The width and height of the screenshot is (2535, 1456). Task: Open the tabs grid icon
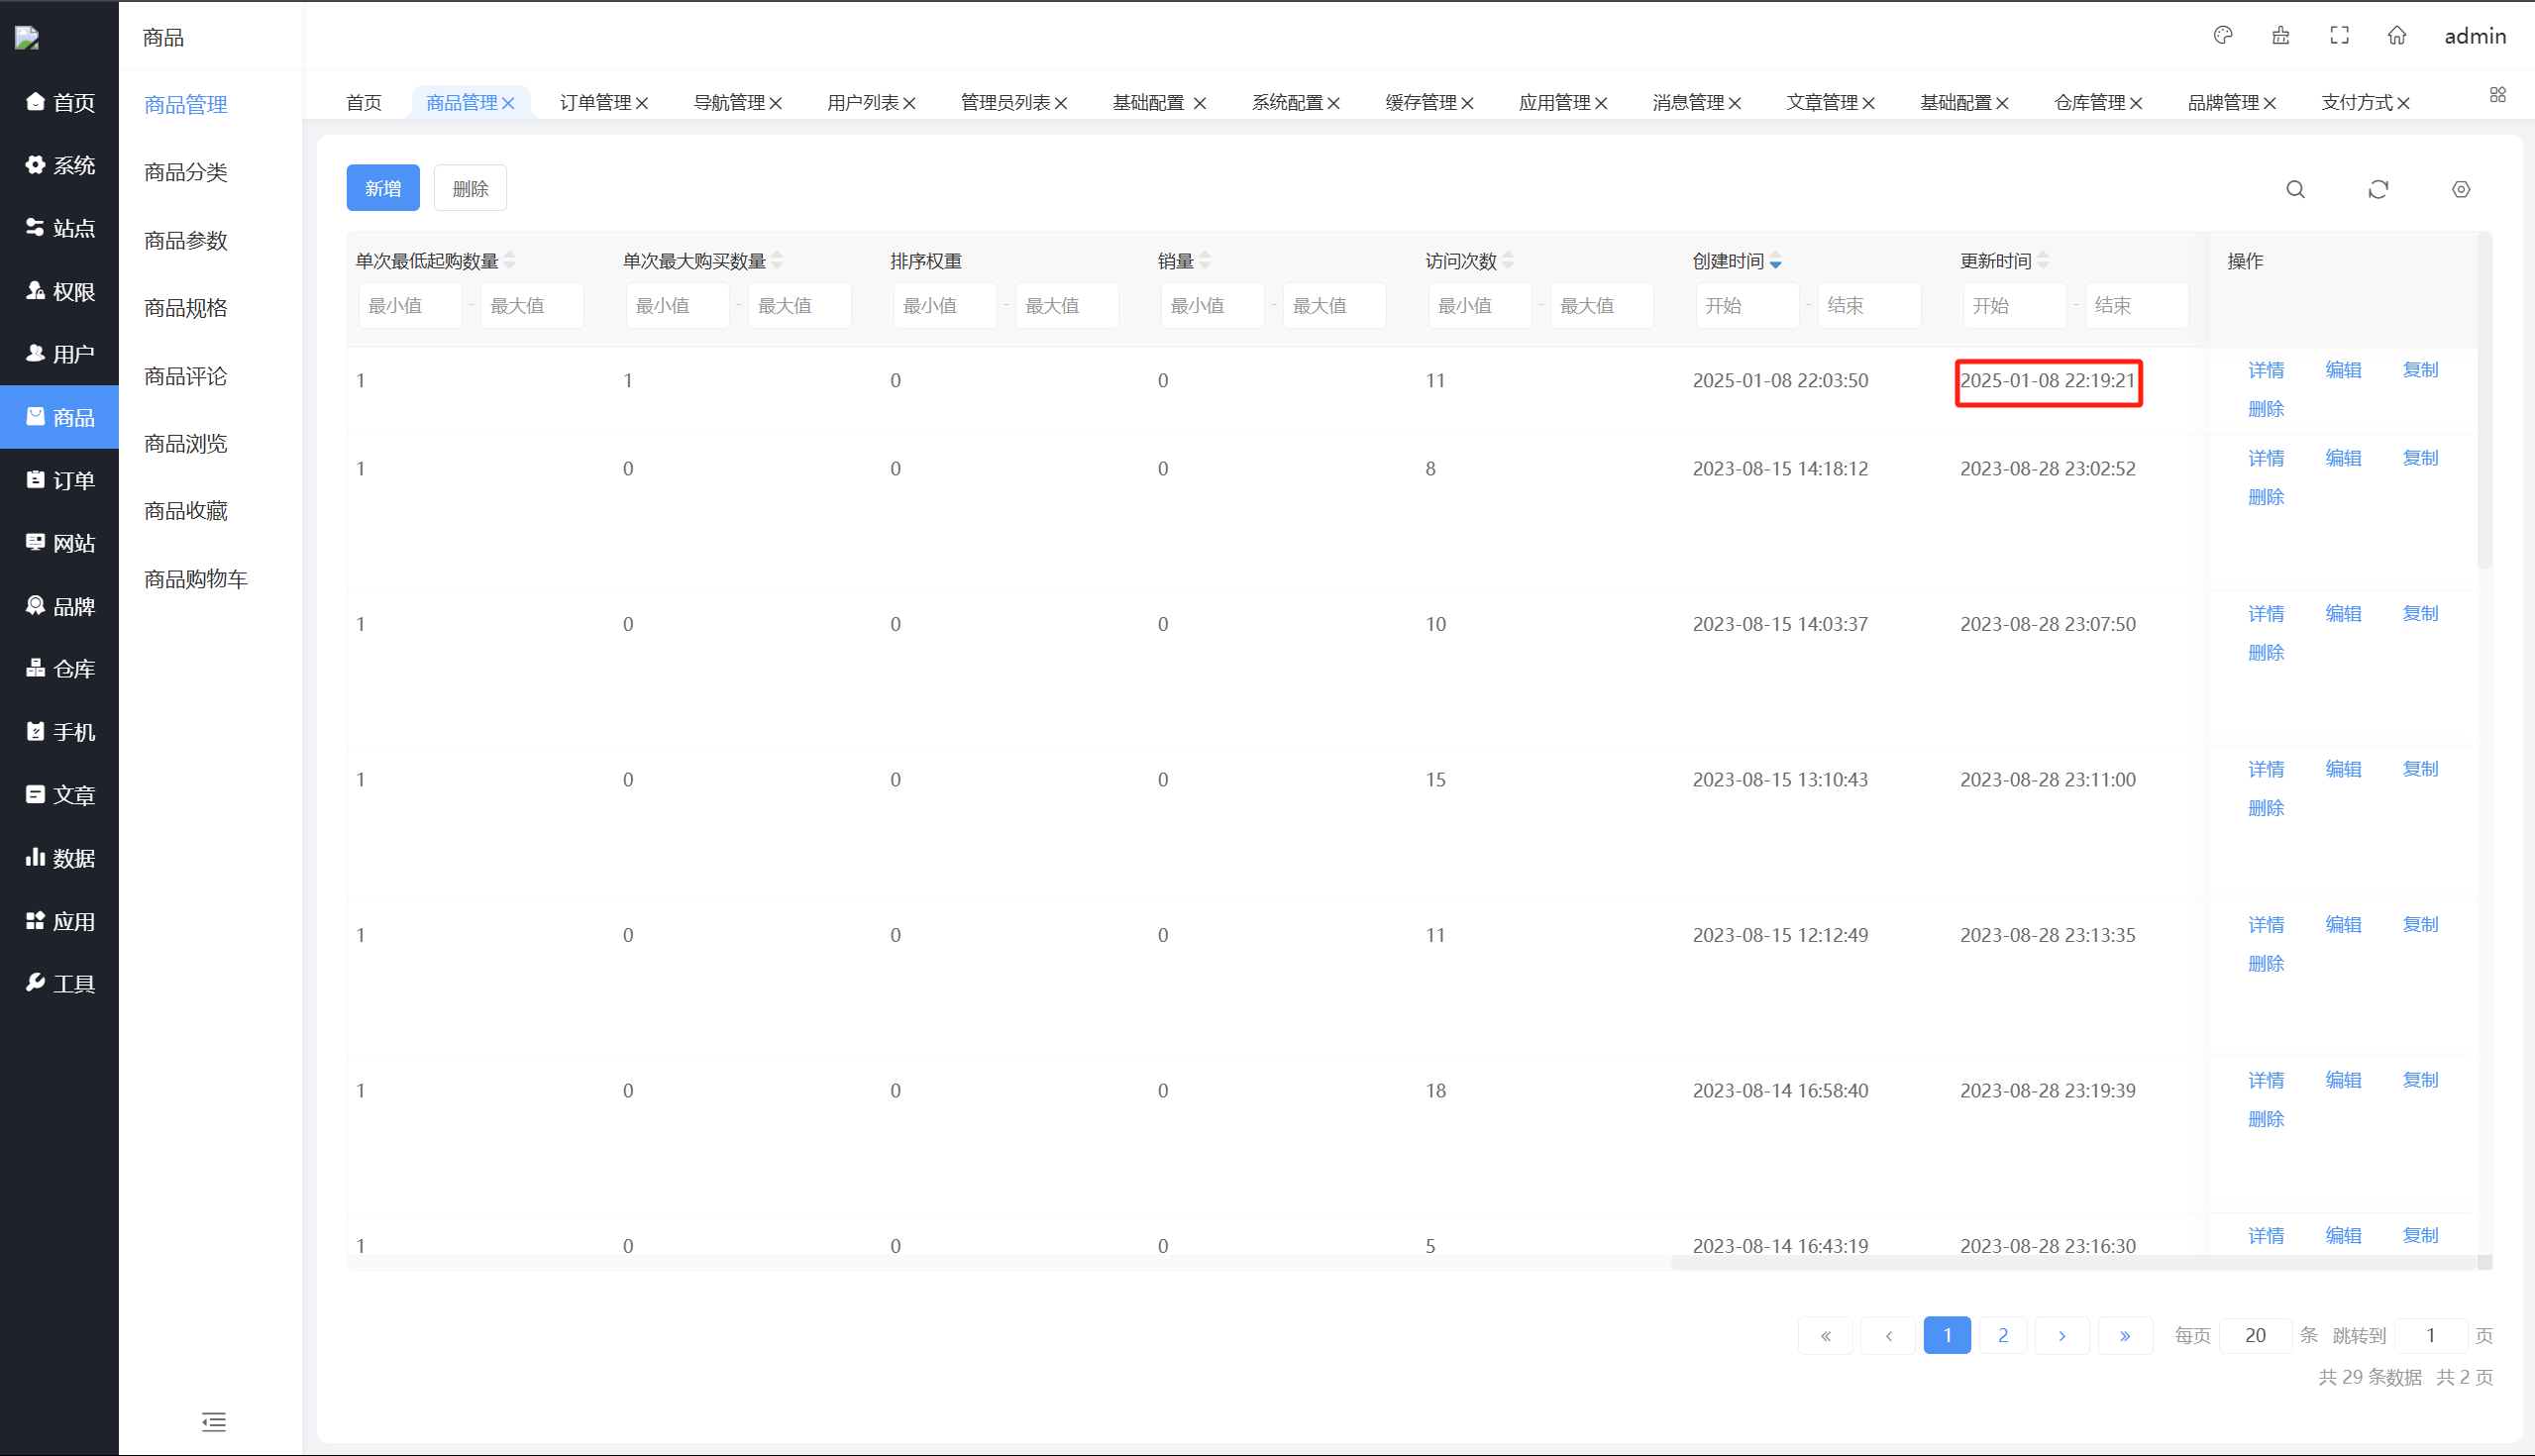click(2497, 95)
